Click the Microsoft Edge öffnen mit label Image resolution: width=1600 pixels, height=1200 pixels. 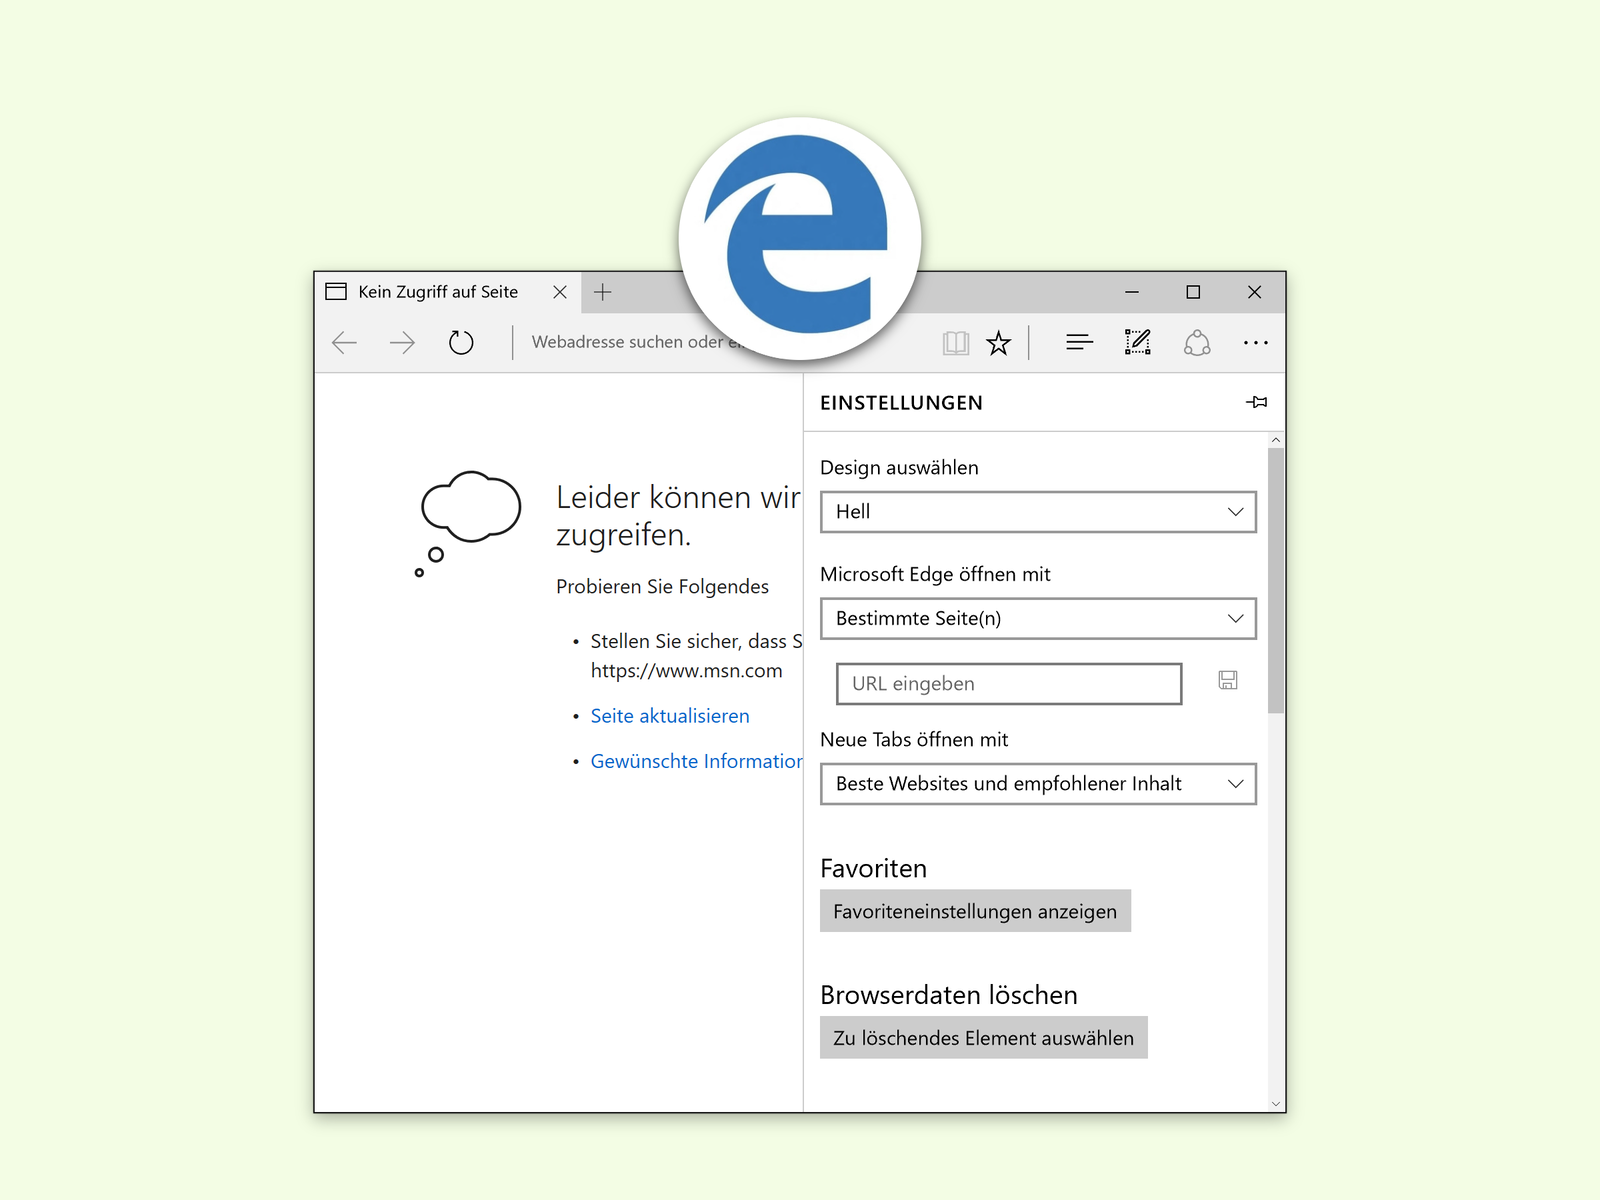pos(935,574)
